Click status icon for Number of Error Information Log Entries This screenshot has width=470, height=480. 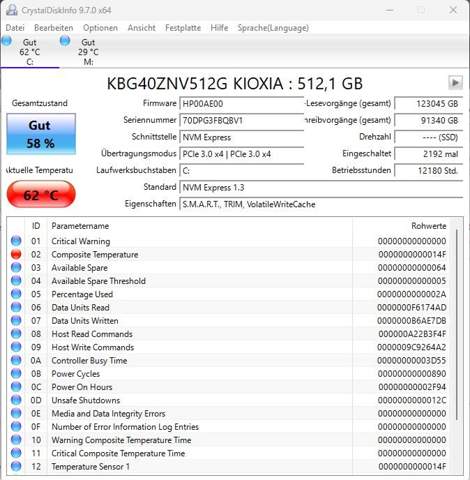pos(16,426)
